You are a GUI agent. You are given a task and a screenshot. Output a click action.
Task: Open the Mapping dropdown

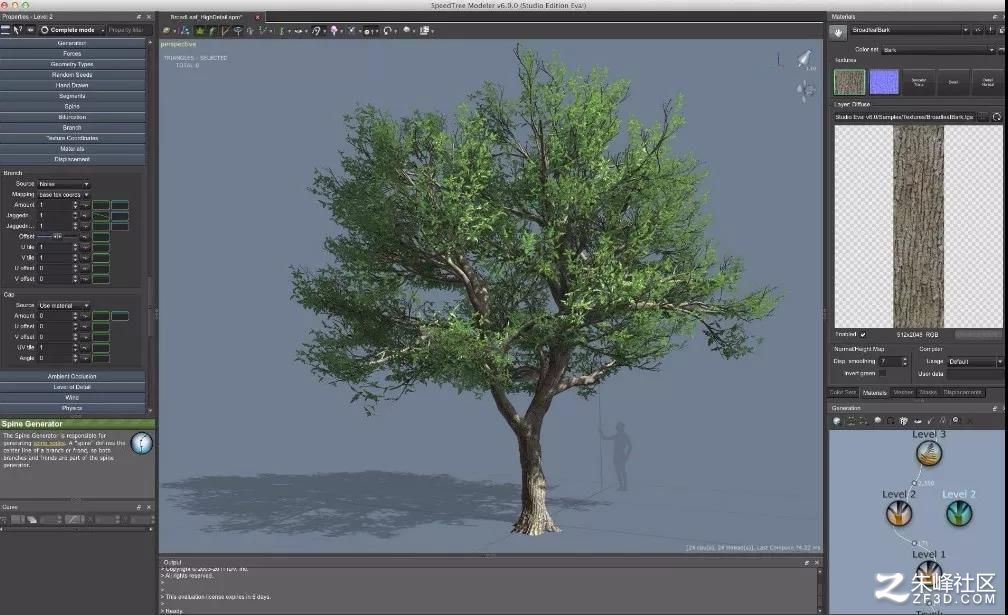[64, 194]
